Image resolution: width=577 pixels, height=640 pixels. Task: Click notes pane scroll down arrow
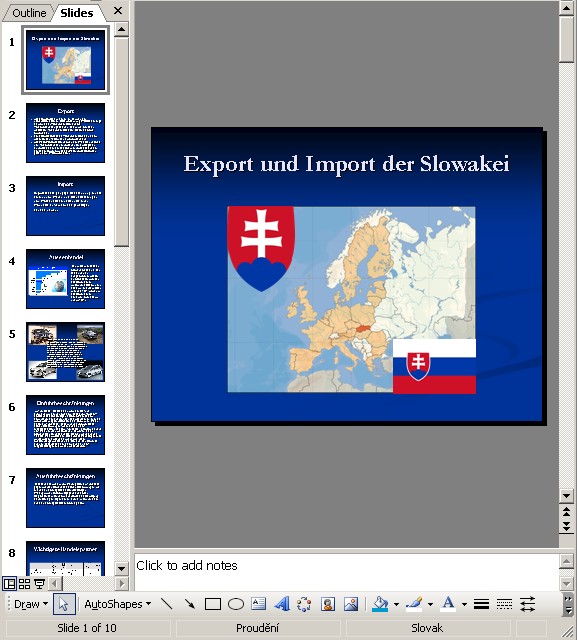pos(566,583)
